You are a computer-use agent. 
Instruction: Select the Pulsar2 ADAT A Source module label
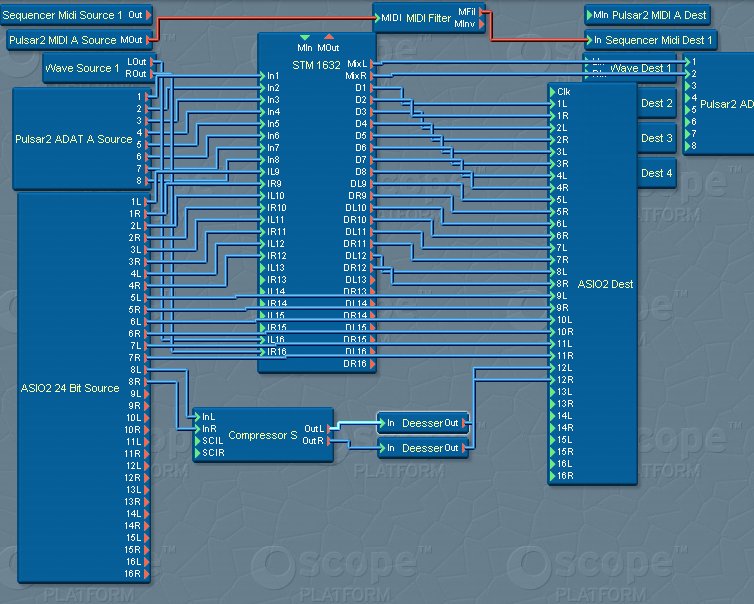[x=74, y=139]
